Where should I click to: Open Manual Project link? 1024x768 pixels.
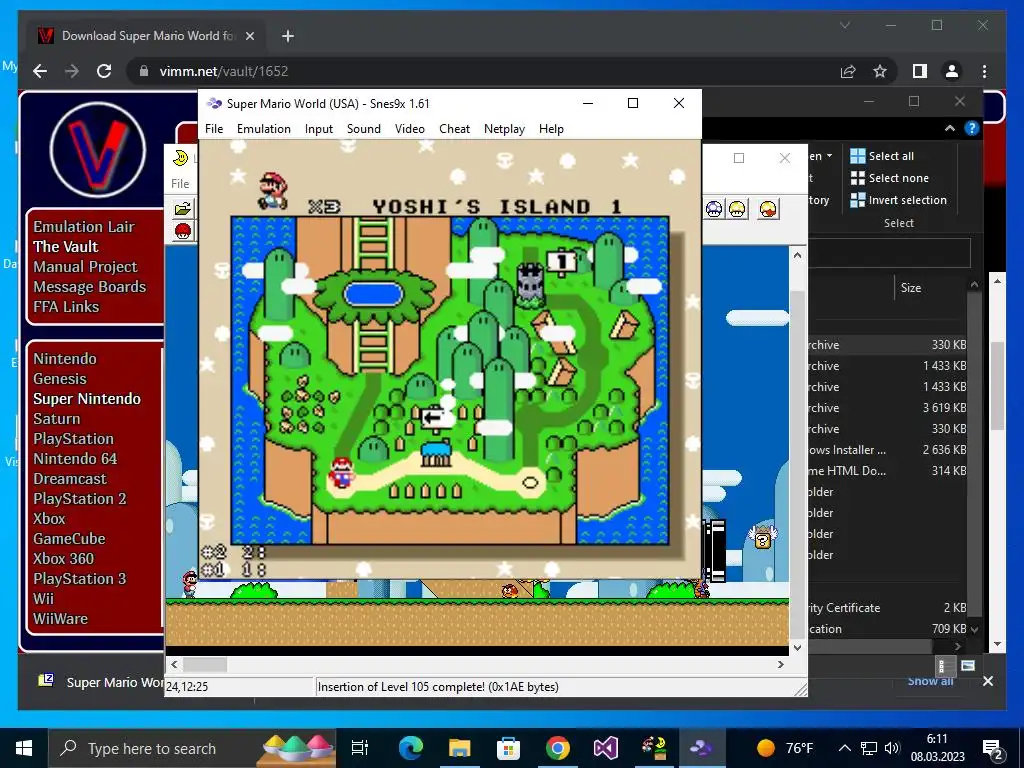click(x=85, y=266)
